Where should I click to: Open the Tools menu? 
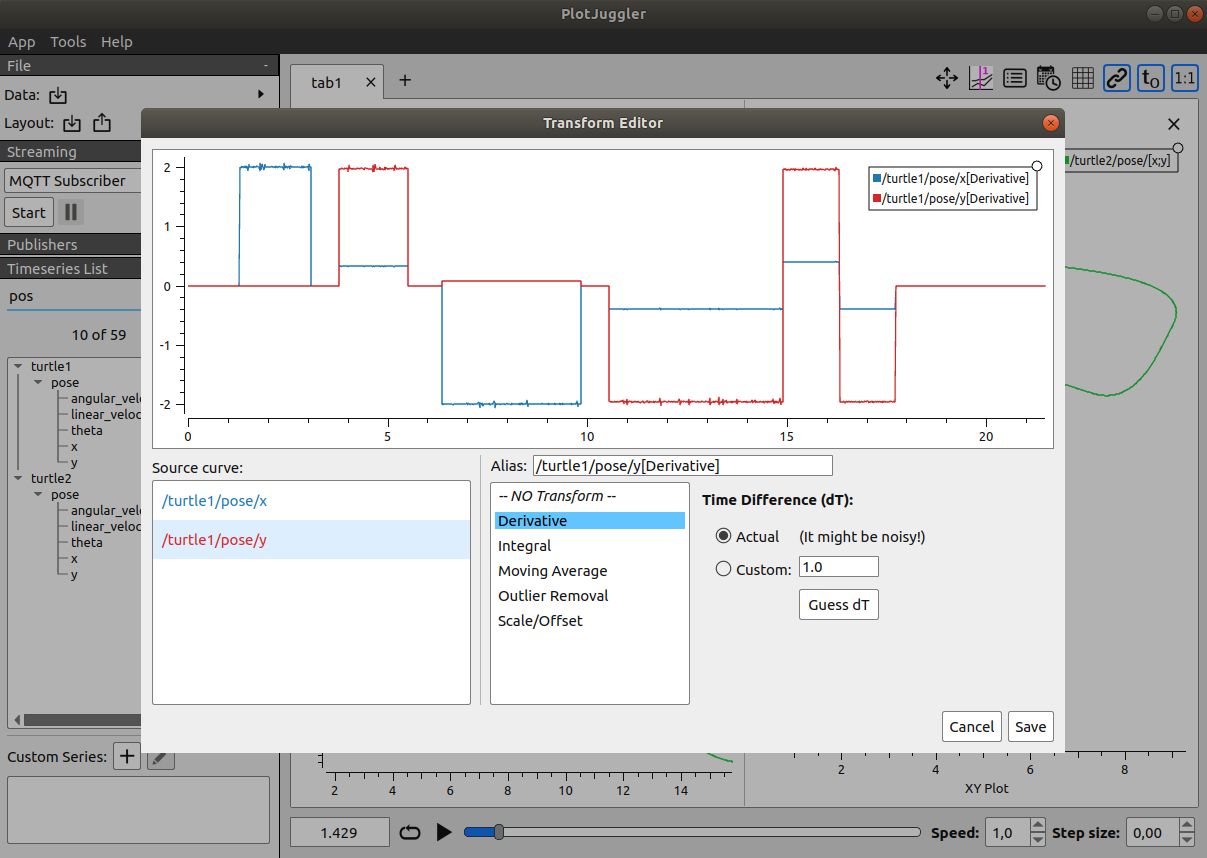(x=68, y=41)
